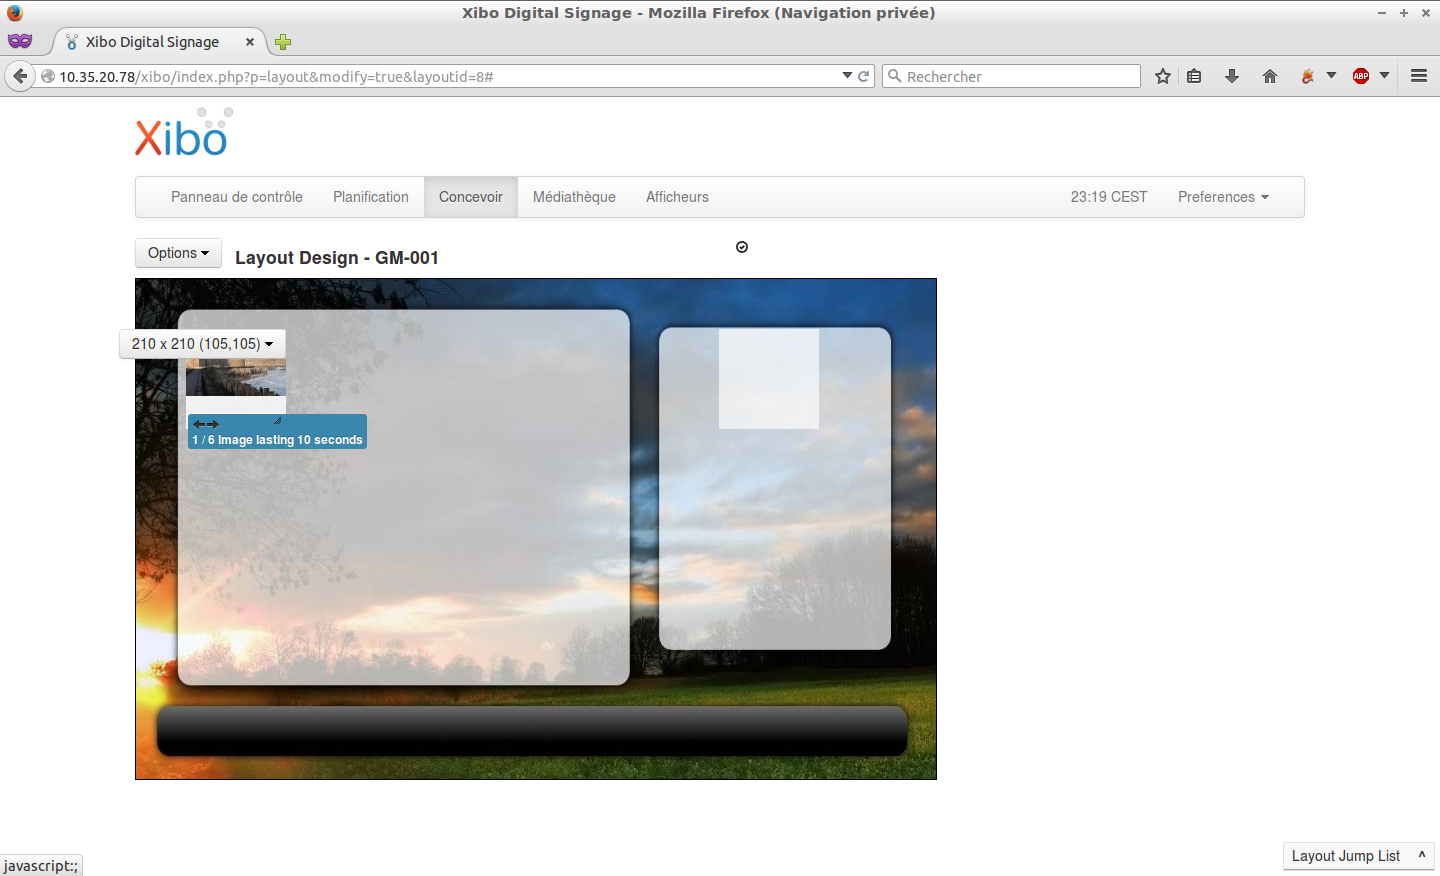Viewport: 1440px width, 876px height.
Task: Open the Firefox hamburger menu
Action: 1418,76
